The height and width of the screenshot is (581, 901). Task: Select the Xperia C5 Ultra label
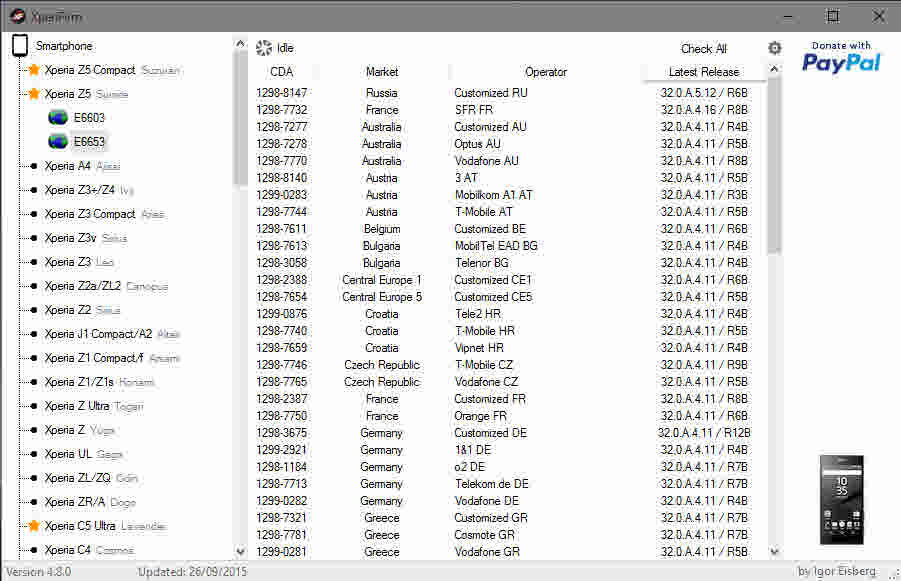click(80, 526)
